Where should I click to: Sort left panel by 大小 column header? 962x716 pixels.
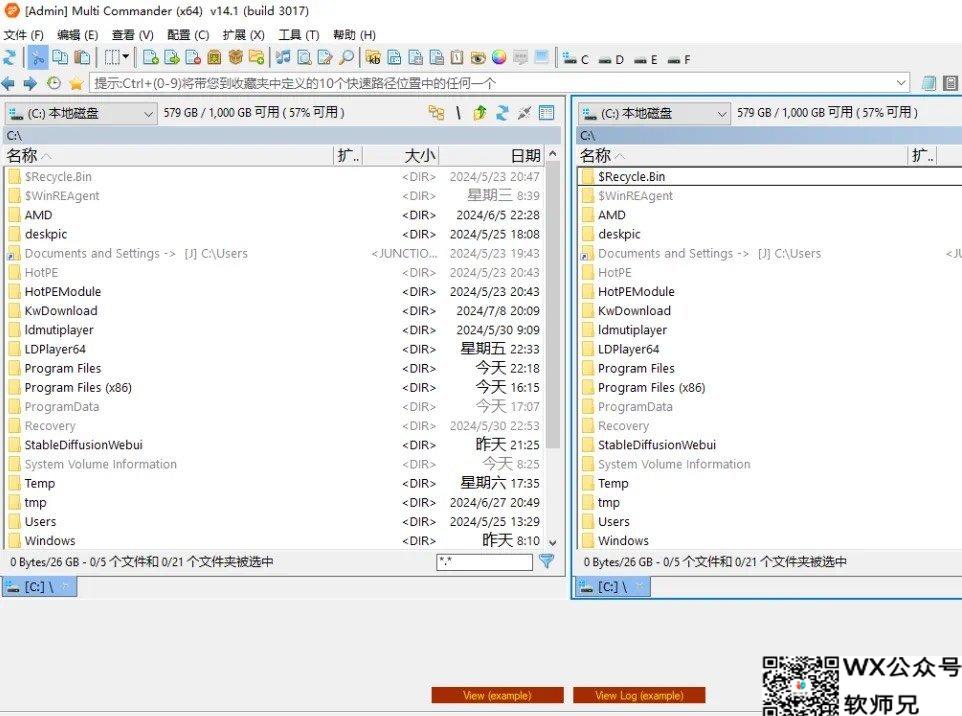coord(401,156)
